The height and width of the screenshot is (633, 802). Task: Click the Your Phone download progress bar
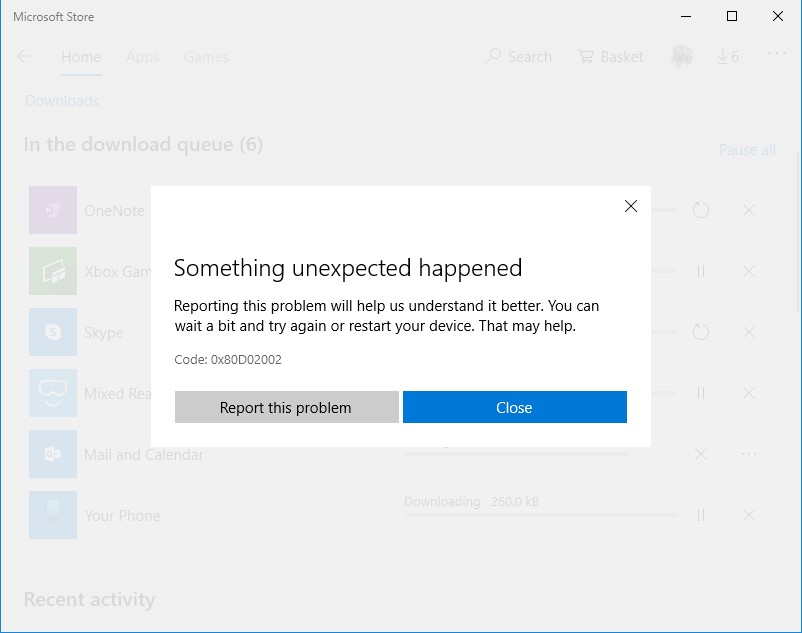(x=541, y=515)
